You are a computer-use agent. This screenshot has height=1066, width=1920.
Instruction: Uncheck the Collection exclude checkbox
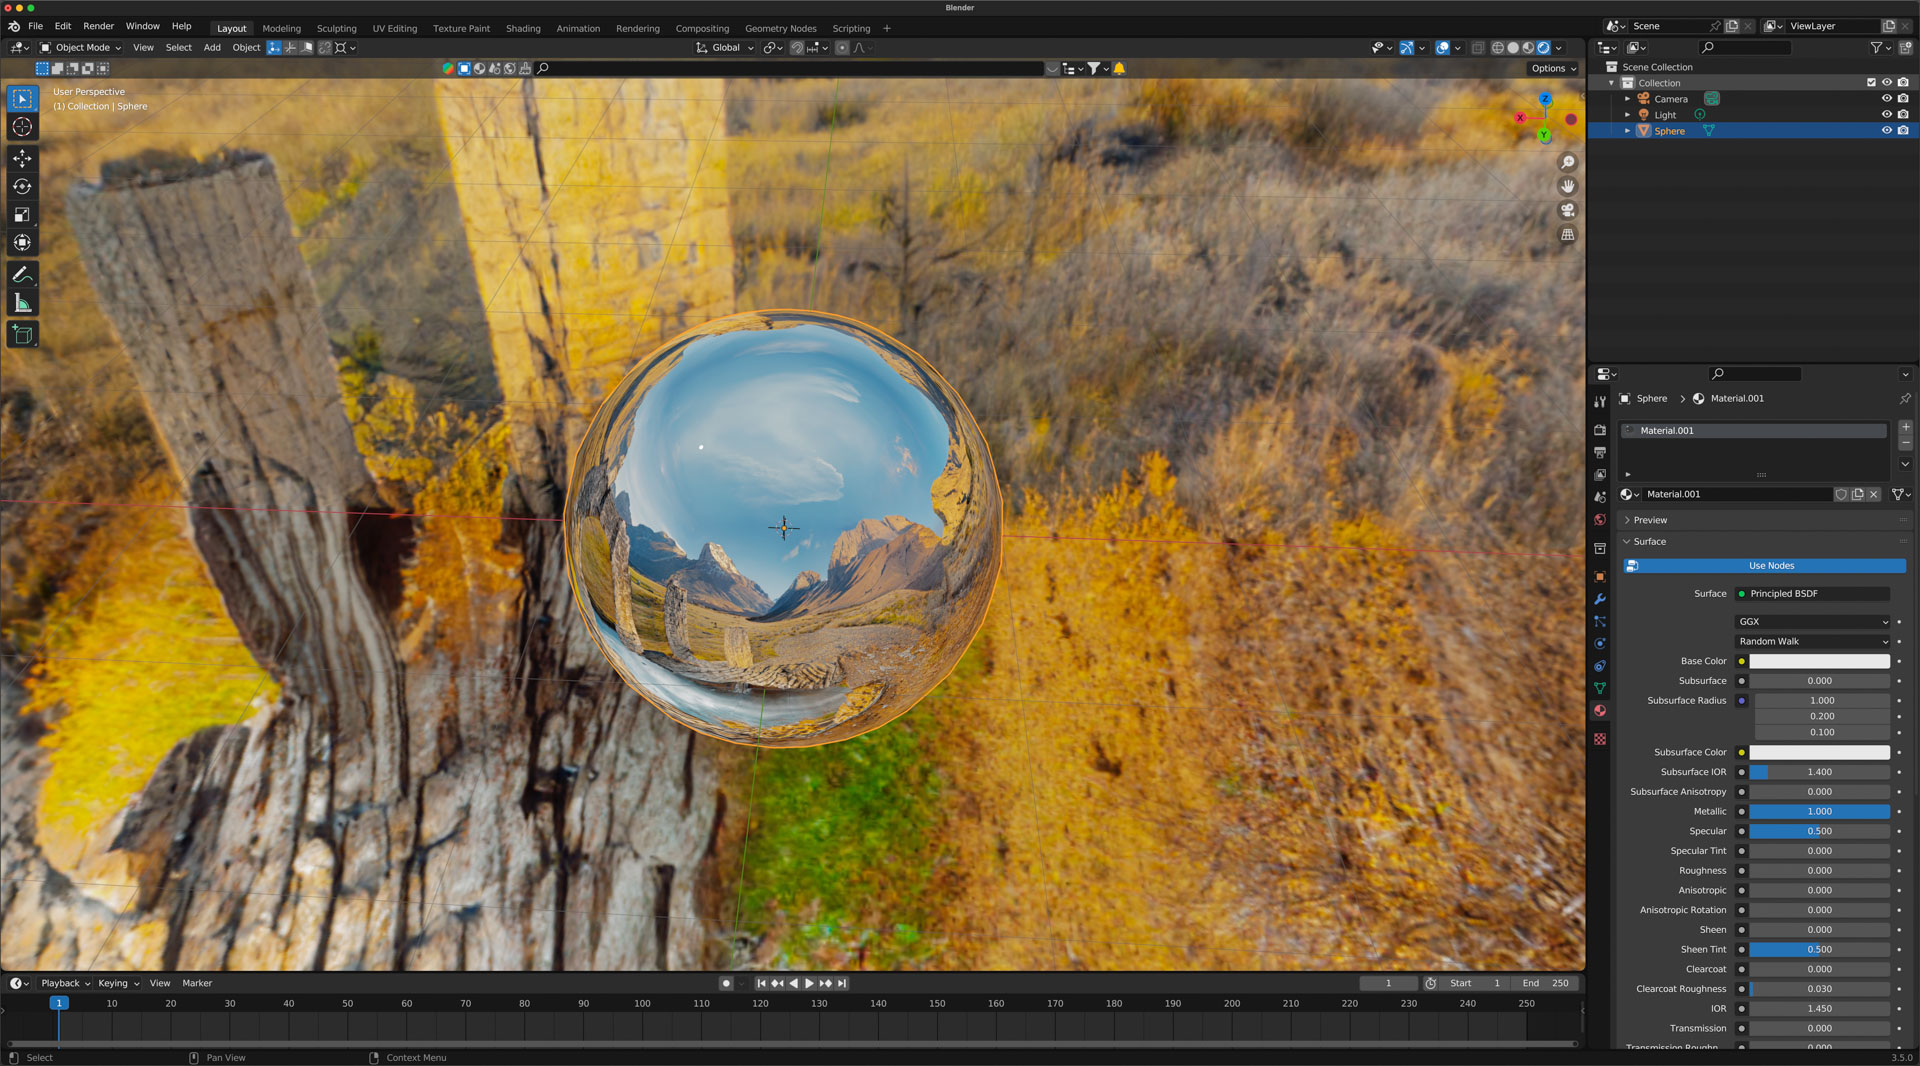point(1871,83)
